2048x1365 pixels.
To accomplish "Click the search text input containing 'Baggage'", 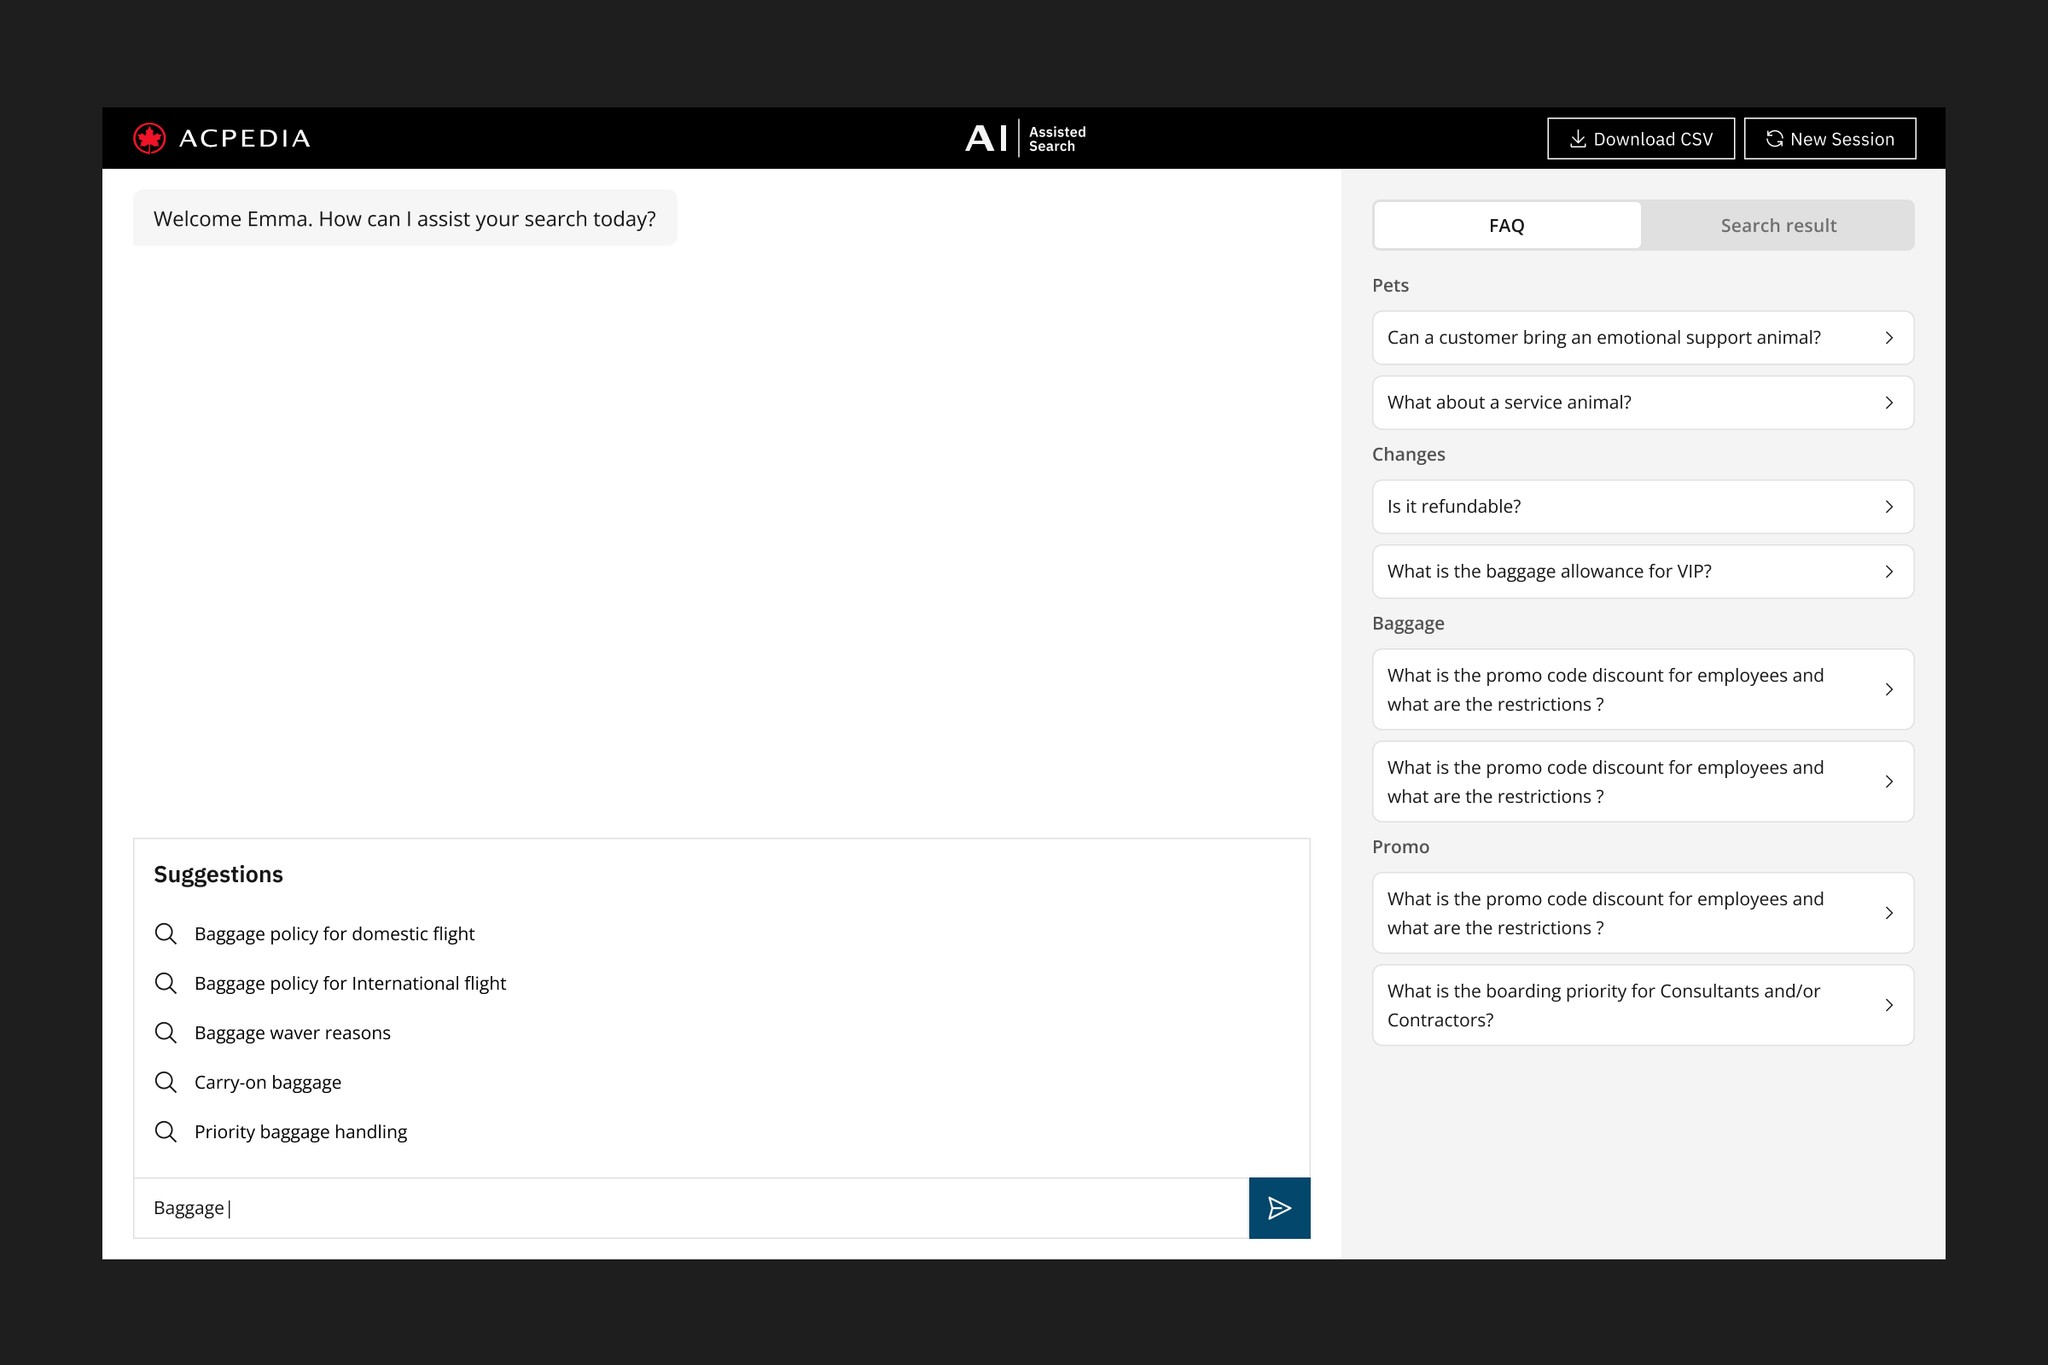I will pyautogui.click(x=690, y=1208).
